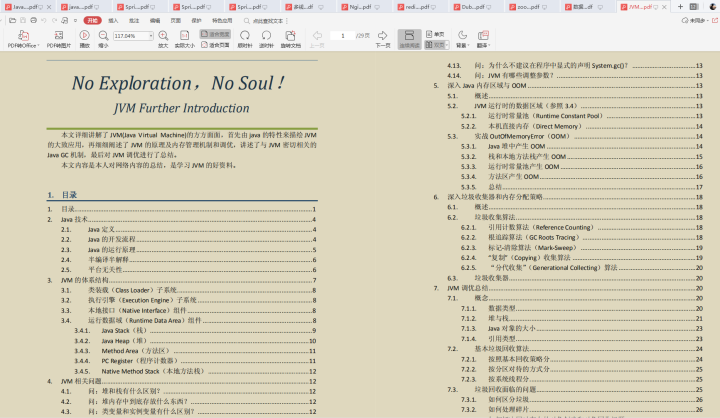Close the first Java...pdf tab
This screenshot has width=720, height=418.
pyautogui.click(x=49, y=7)
